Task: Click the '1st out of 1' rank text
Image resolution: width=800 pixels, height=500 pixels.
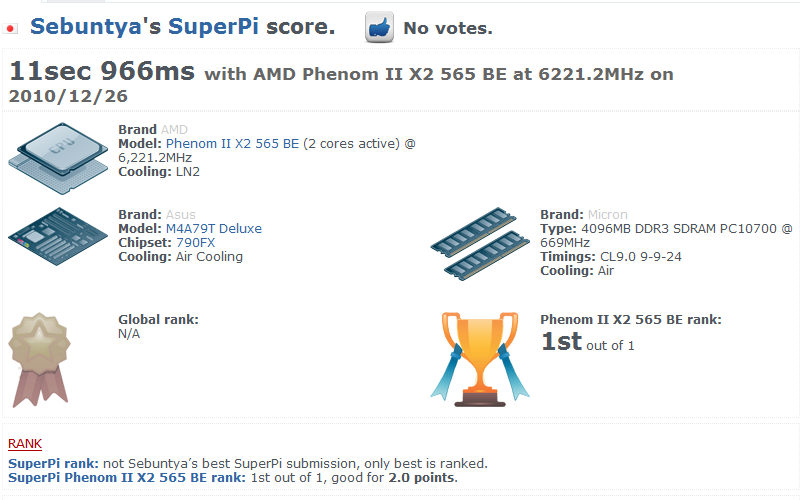Action: click(x=587, y=342)
